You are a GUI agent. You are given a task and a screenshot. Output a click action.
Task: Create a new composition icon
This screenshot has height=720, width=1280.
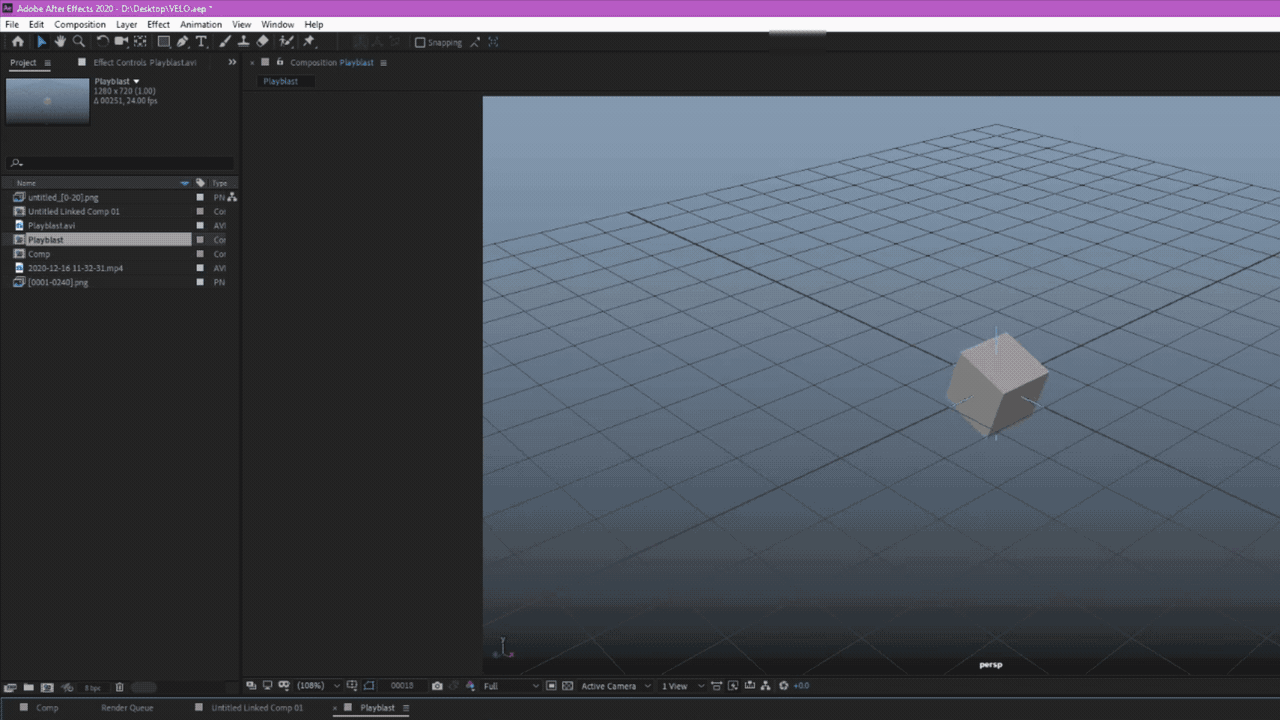pyautogui.click(x=47, y=687)
